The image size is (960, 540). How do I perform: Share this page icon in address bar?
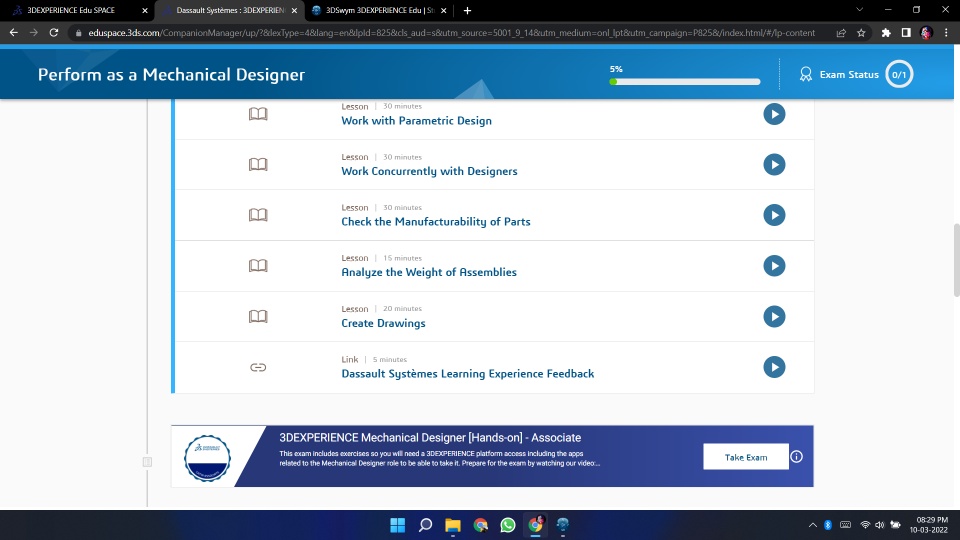click(841, 33)
